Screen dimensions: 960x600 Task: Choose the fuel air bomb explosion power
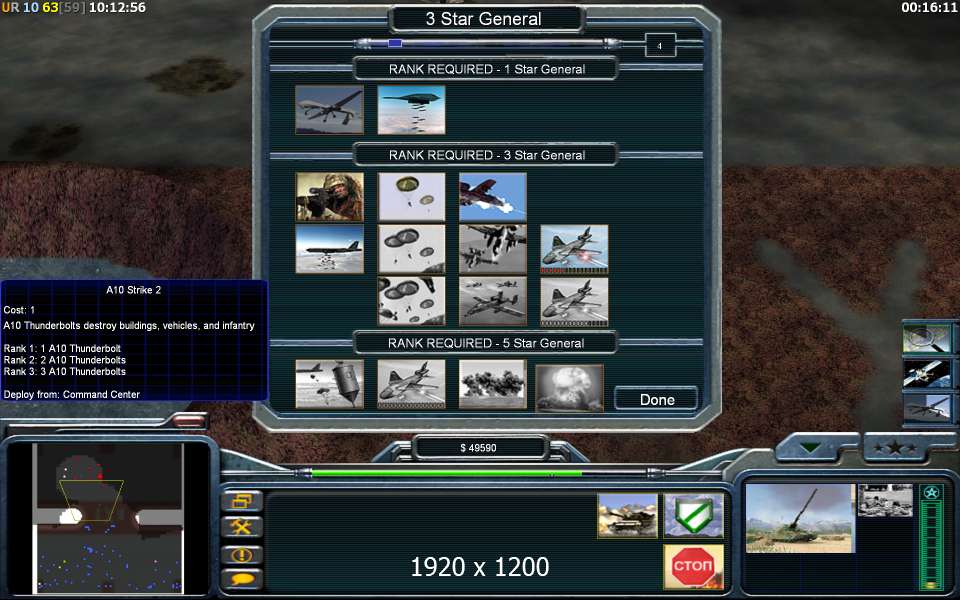[493, 384]
